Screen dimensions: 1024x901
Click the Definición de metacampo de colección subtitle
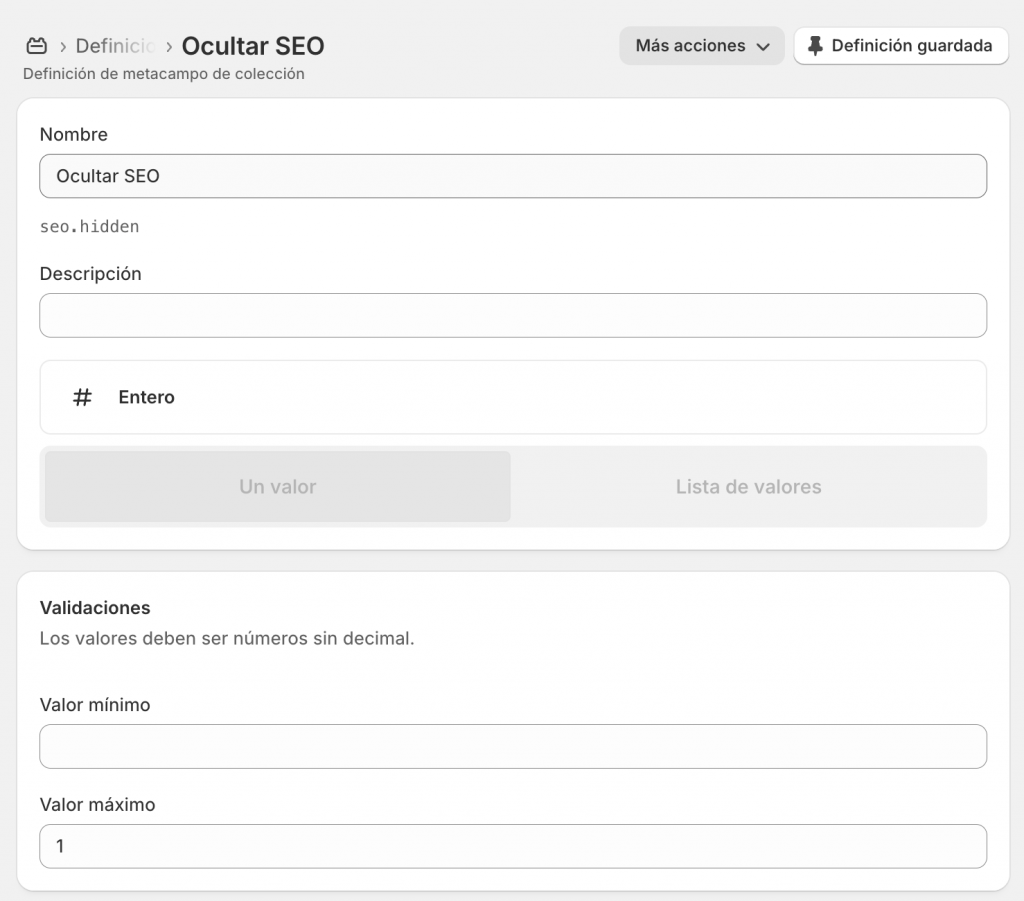click(x=163, y=74)
